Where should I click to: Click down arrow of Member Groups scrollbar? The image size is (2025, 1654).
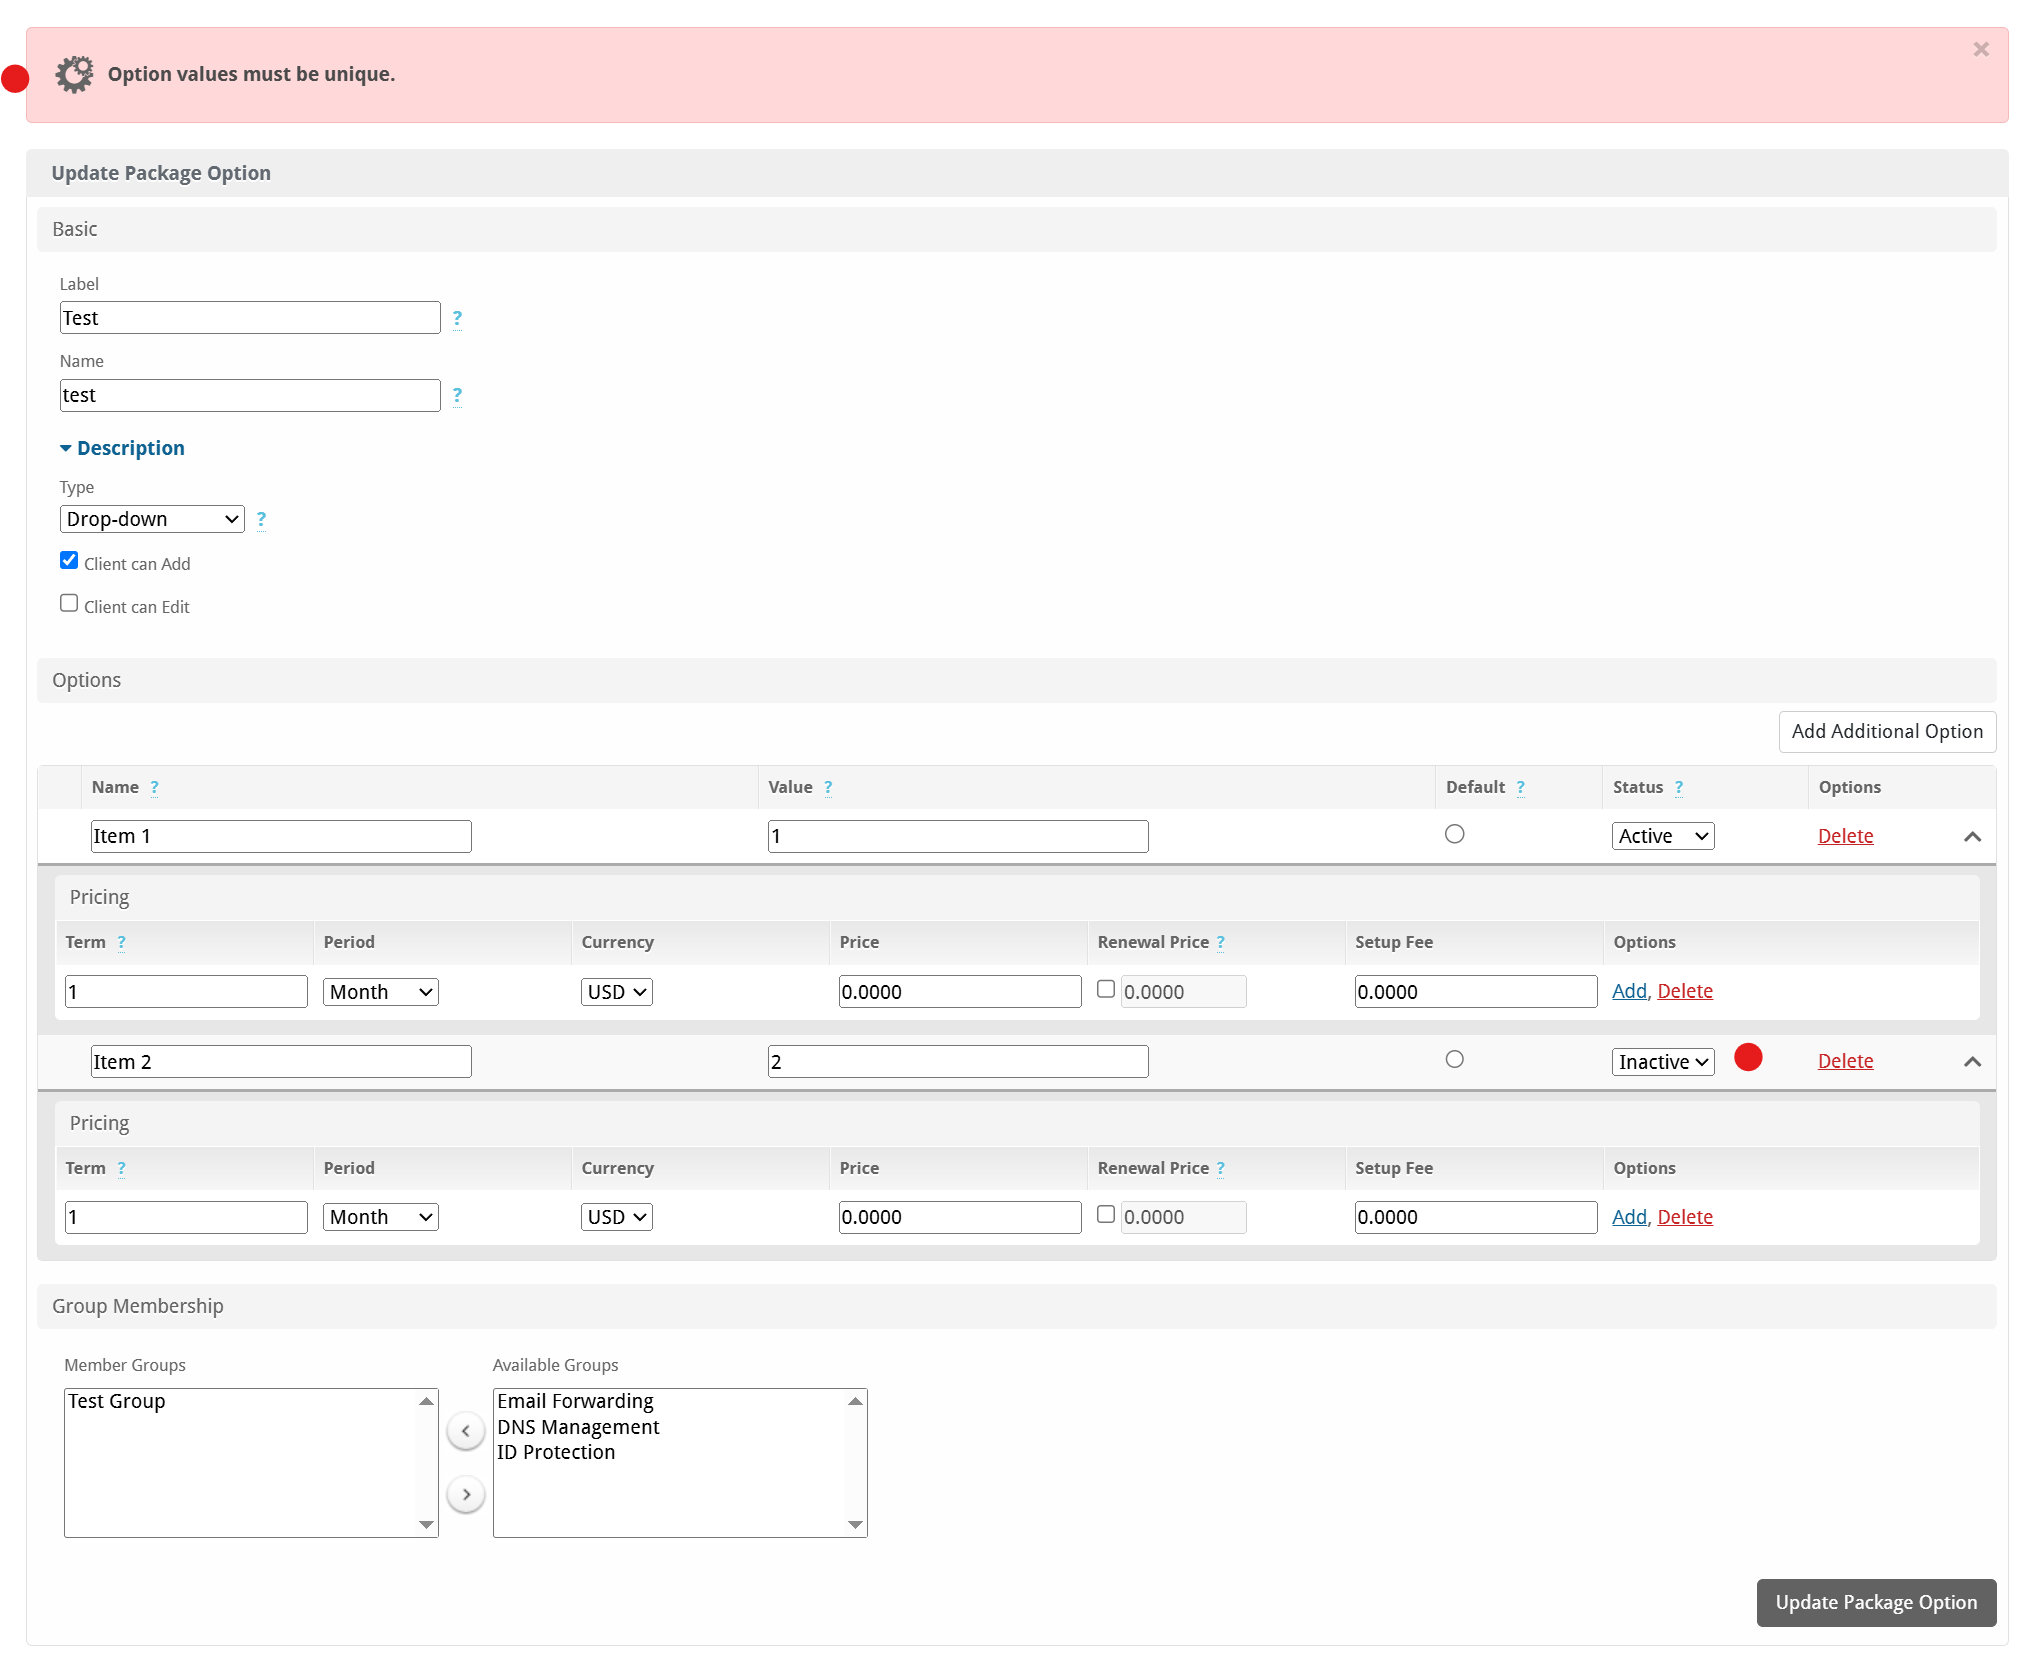point(427,1525)
